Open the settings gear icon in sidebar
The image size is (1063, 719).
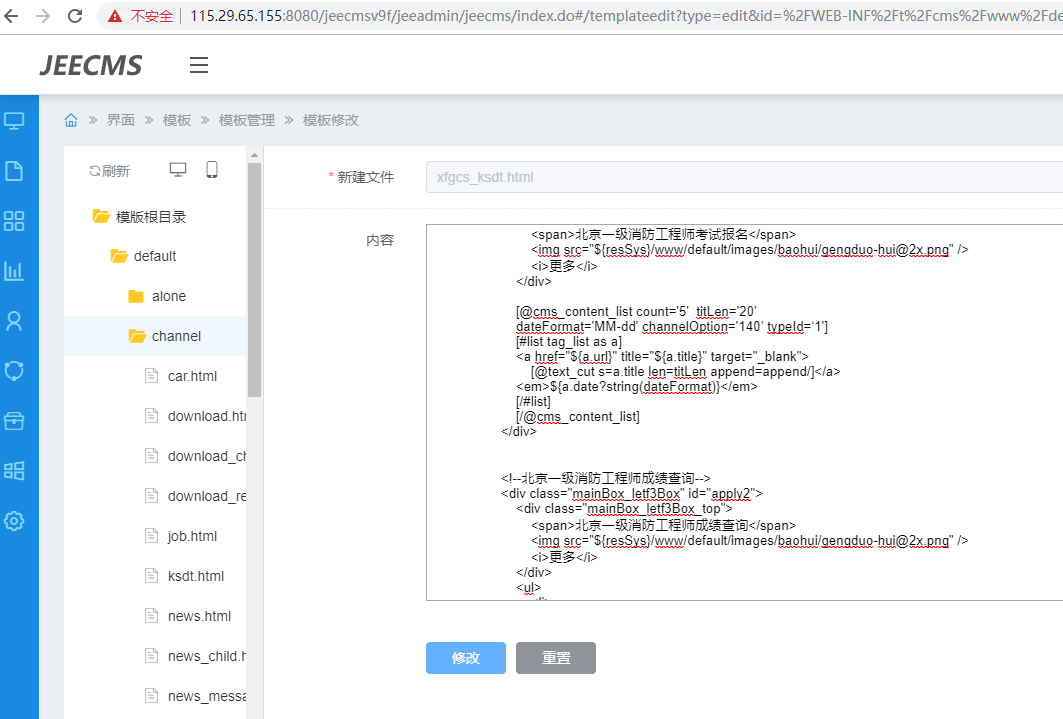point(14,521)
